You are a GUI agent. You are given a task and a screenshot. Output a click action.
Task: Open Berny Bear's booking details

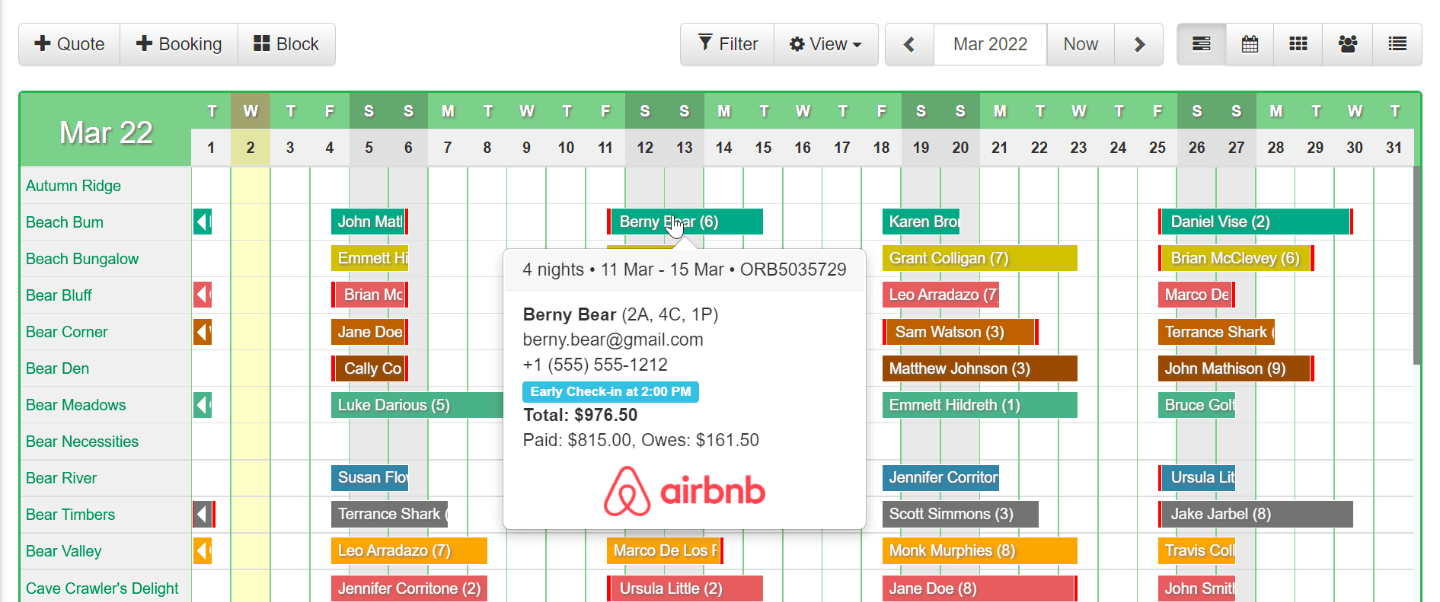pyautogui.click(x=684, y=221)
